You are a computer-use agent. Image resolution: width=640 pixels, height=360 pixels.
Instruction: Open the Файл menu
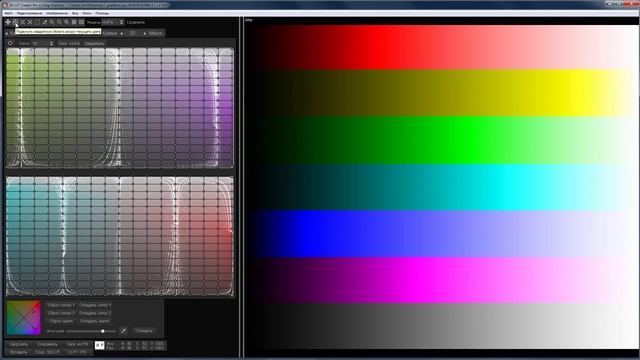tap(8, 13)
